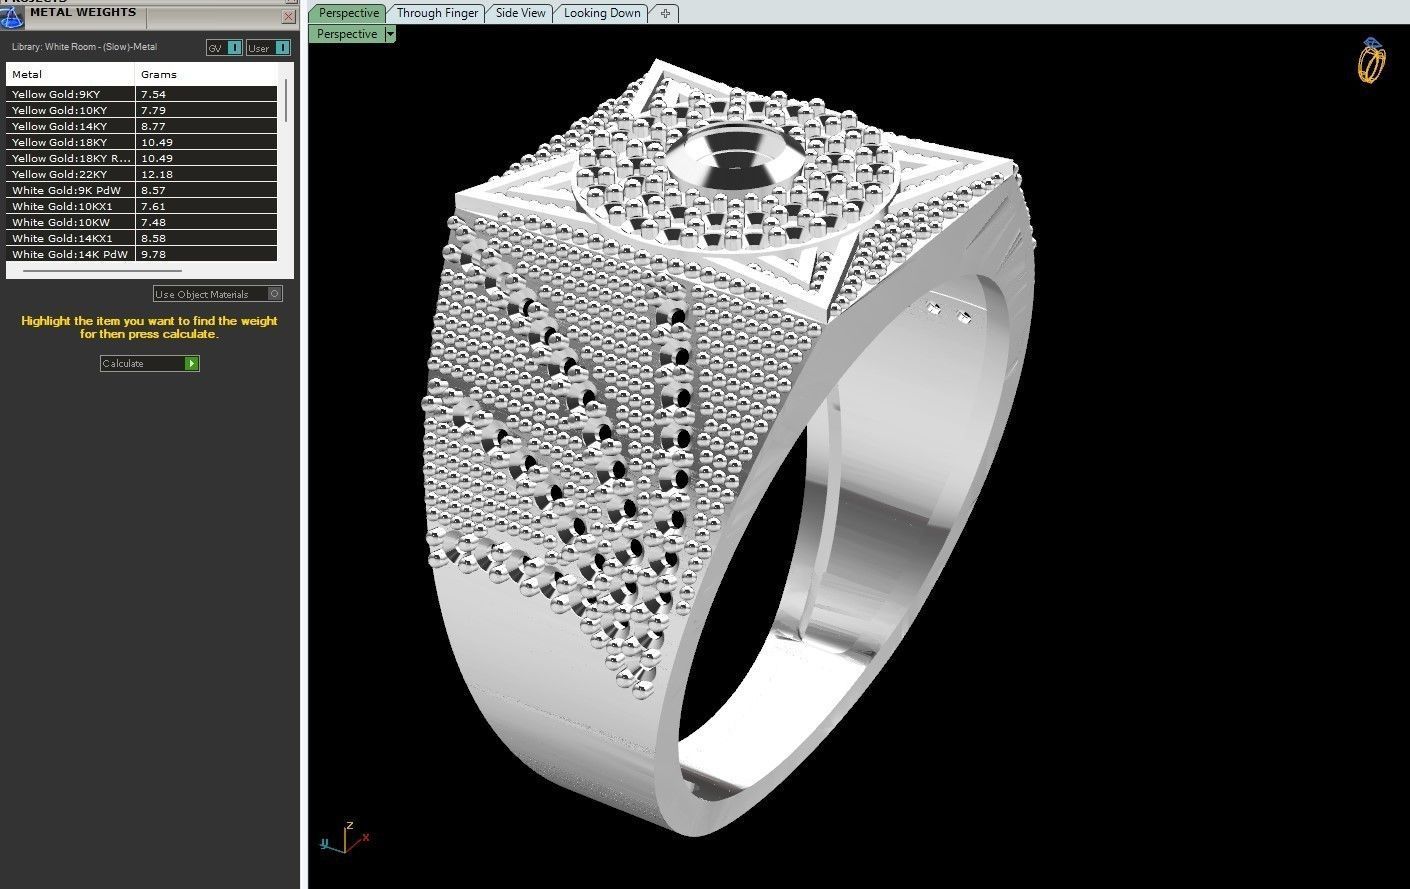This screenshot has width=1410, height=889.
Task: Click the 7.61 grams value
Action: [x=153, y=206]
